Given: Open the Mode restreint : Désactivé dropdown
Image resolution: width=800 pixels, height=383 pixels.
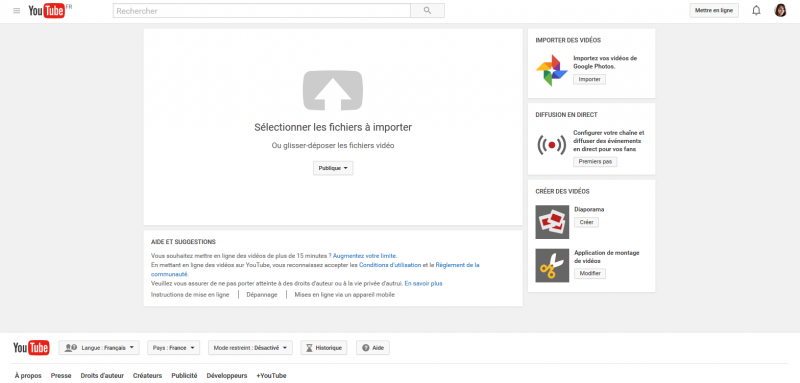Looking at the screenshot, I should (x=250, y=348).
